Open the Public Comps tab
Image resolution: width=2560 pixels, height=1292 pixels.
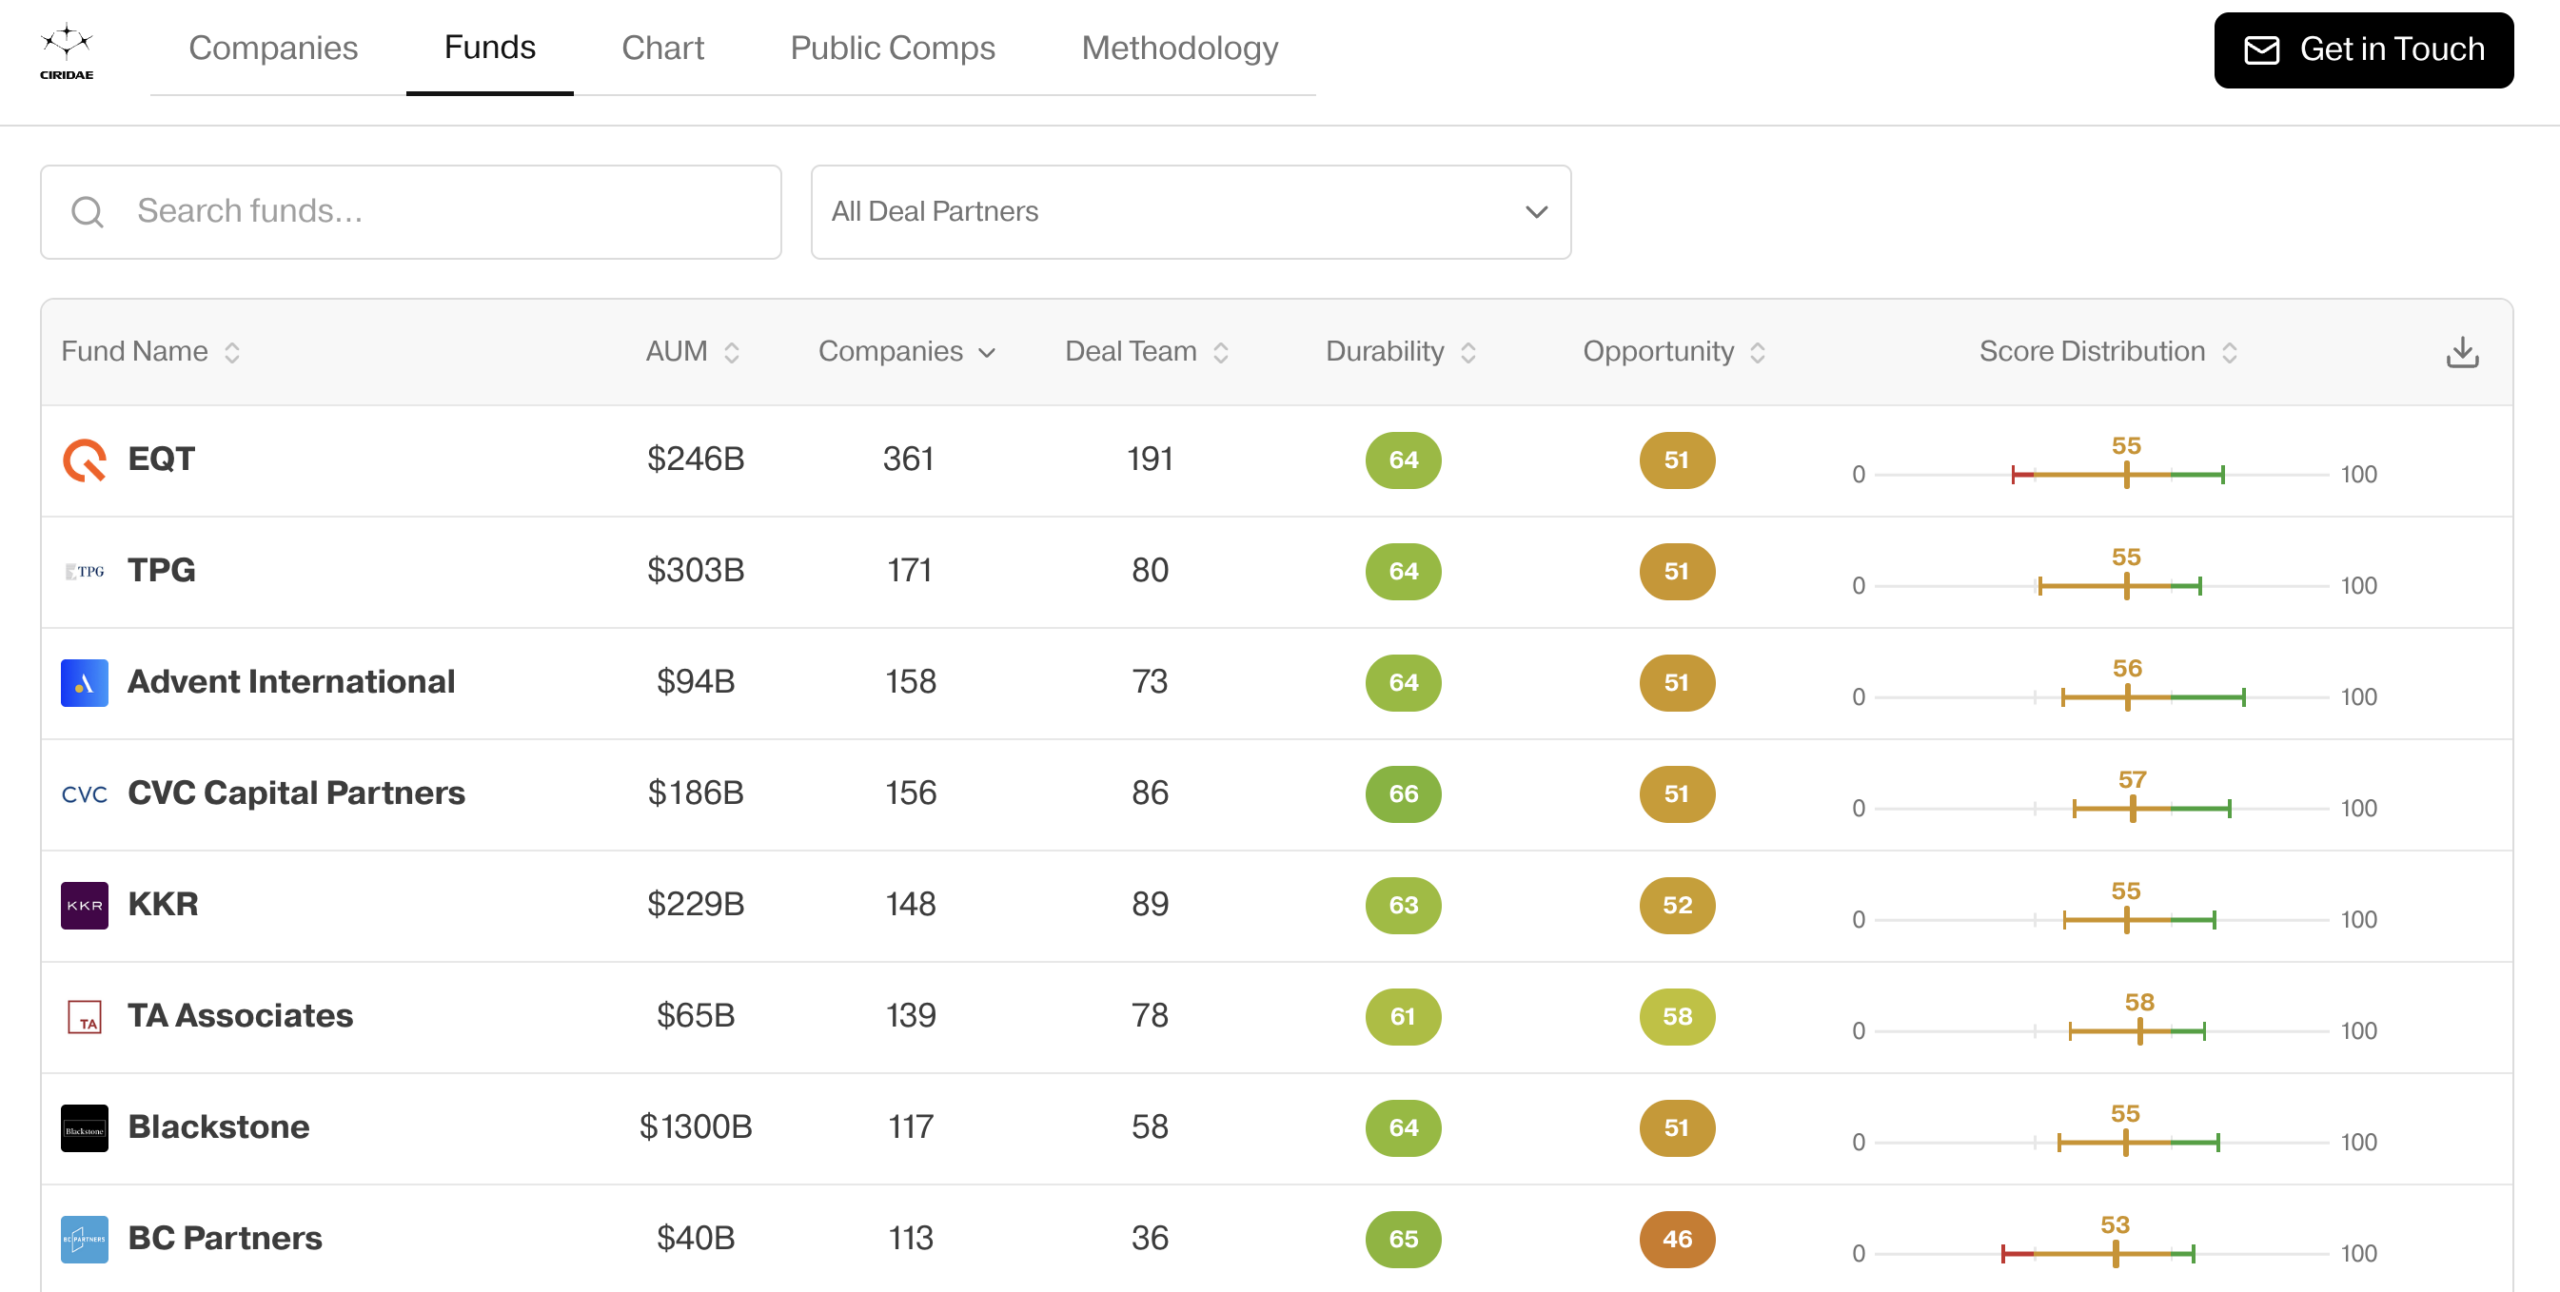[892, 48]
